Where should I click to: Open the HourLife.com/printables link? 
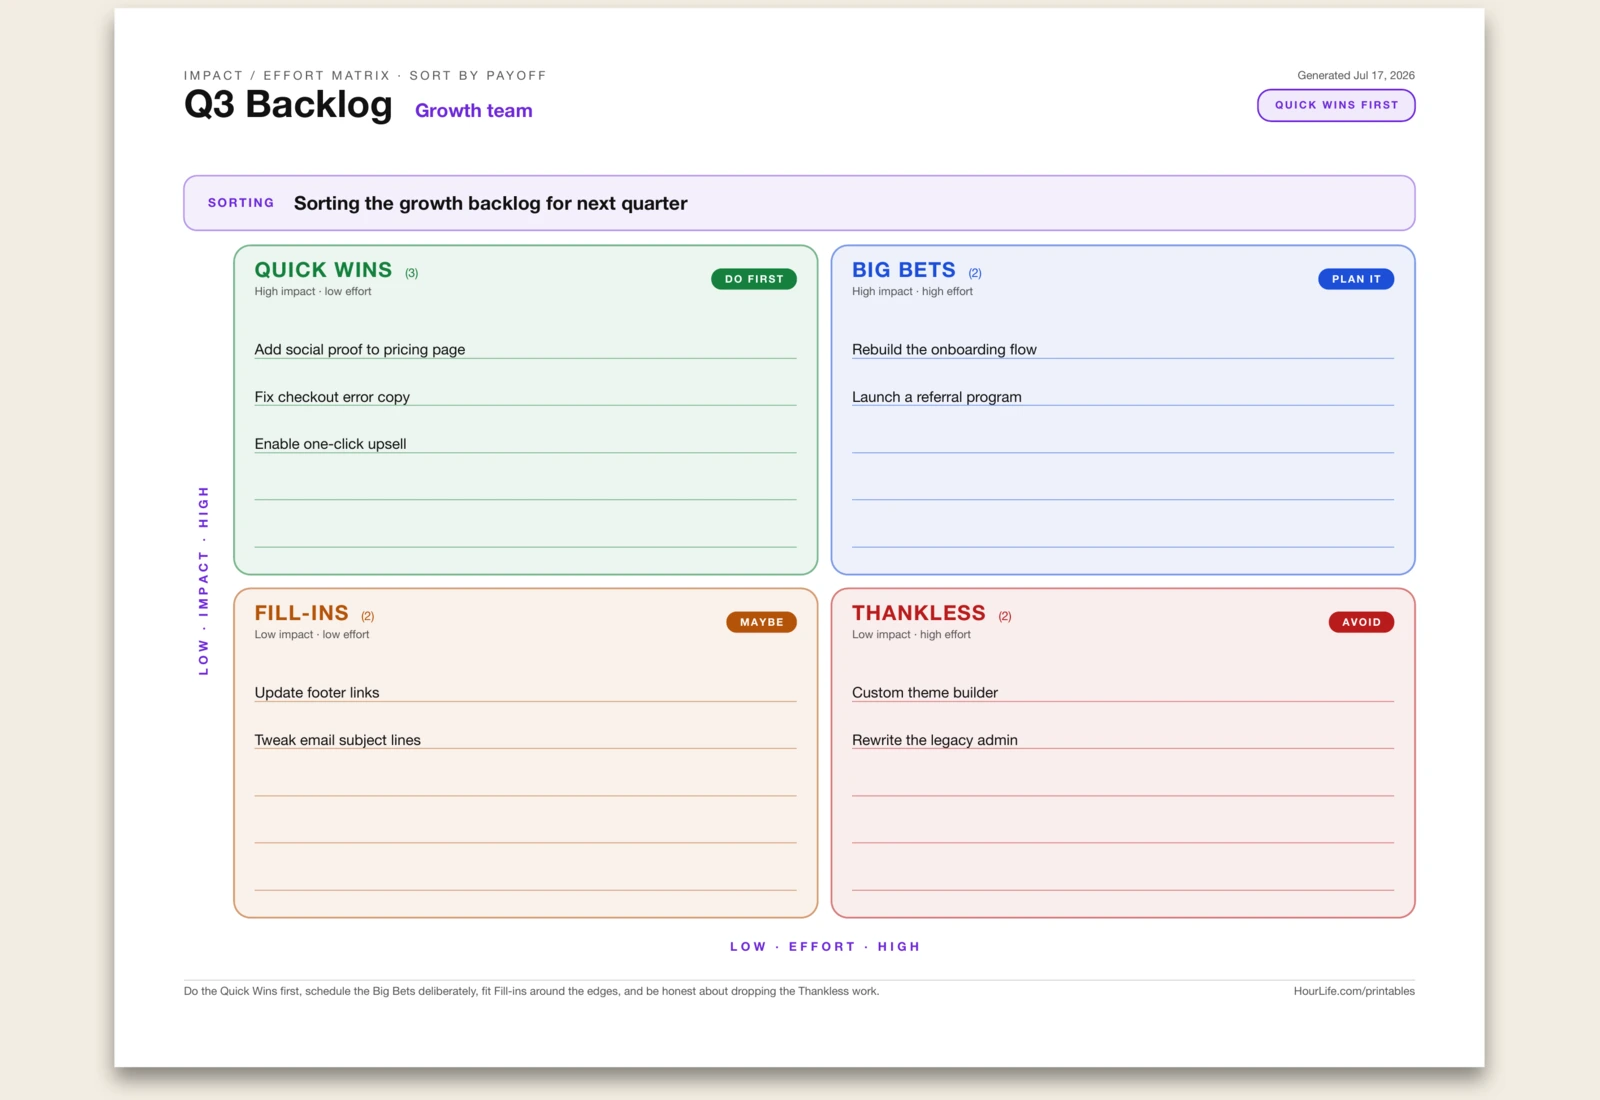pyautogui.click(x=1354, y=991)
